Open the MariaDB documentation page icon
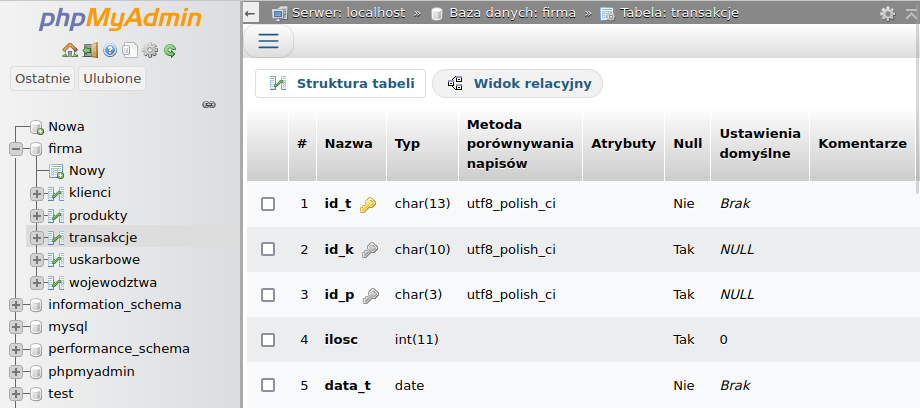 pyautogui.click(x=130, y=50)
